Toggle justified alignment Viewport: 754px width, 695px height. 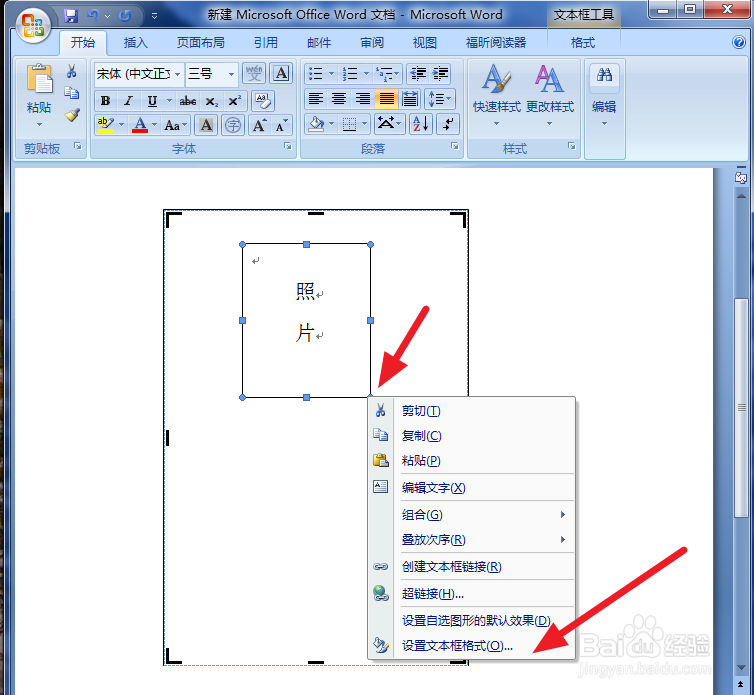coord(386,100)
